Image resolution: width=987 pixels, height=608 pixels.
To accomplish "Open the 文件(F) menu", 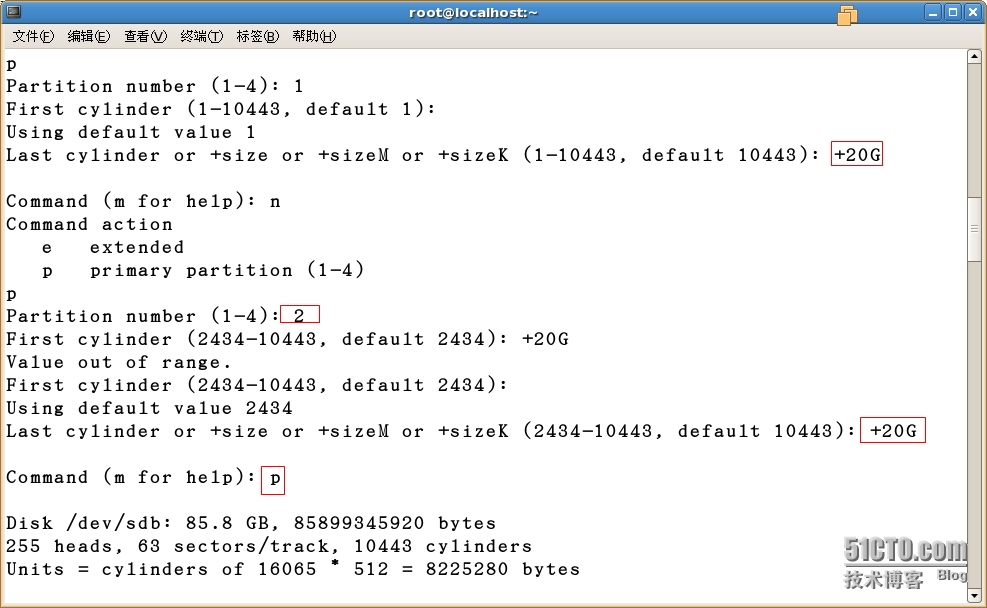I will [x=33, y=37].
